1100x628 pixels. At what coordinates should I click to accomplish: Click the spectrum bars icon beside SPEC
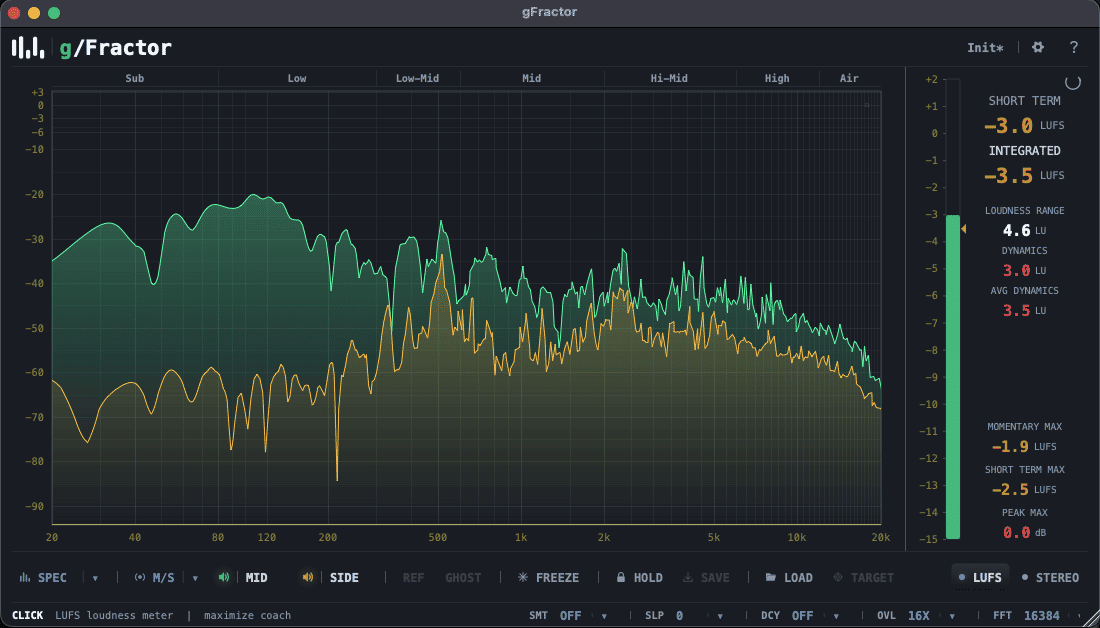point(25,577)
